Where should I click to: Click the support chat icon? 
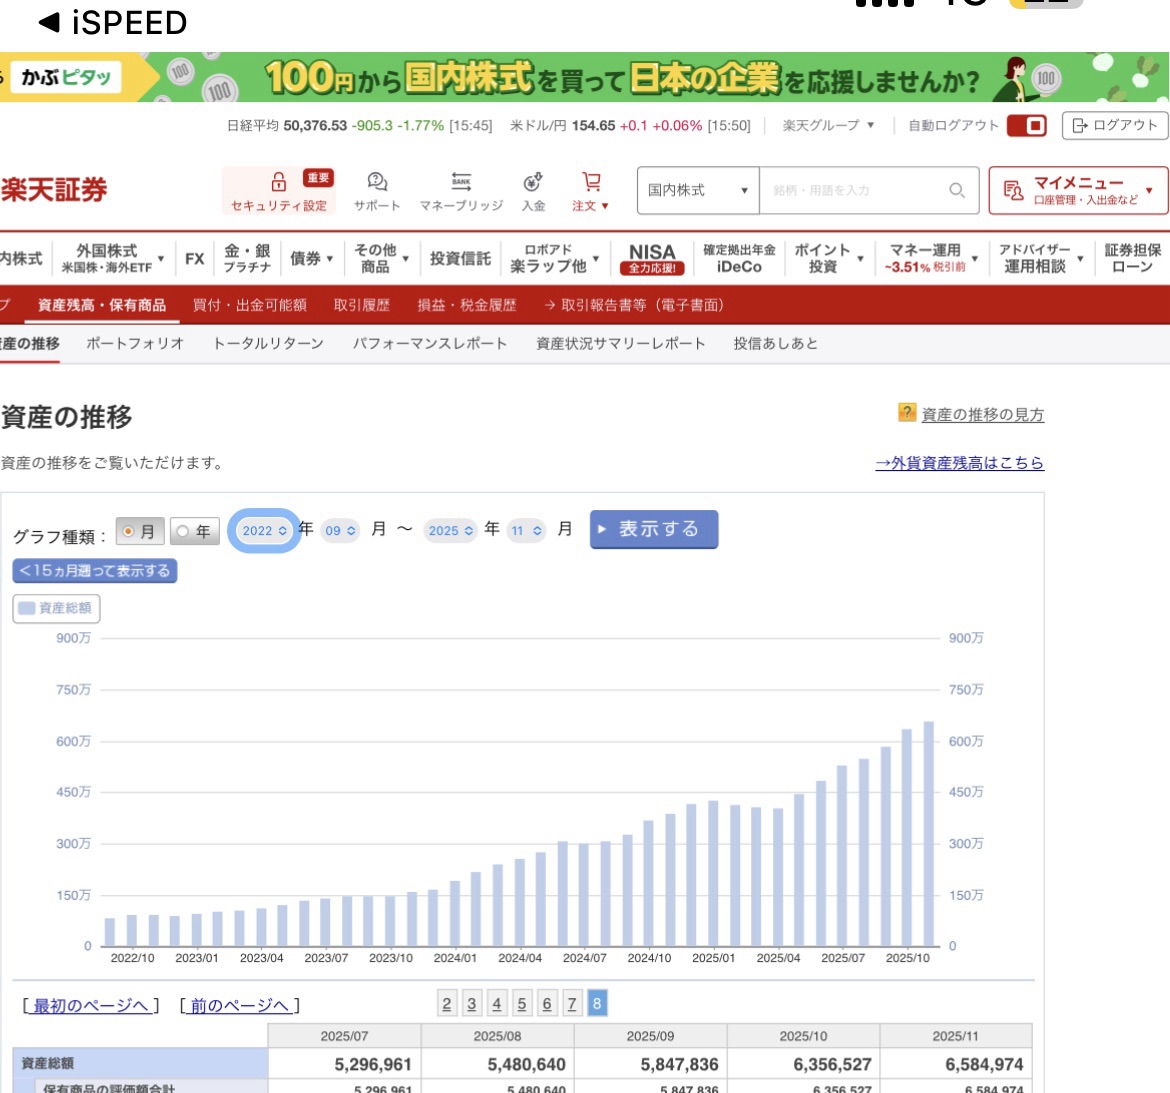(x=377, y=182)
